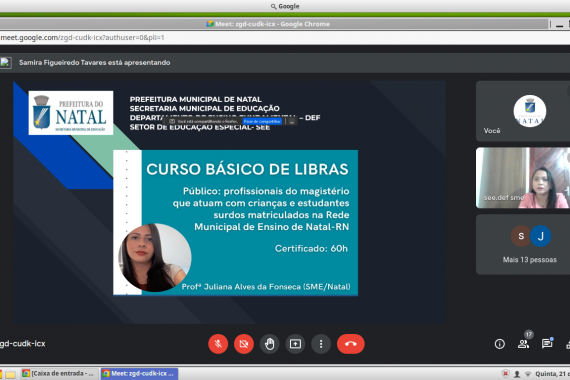Select the Meet zgd-cudk-icx taskbar item
Viewport: 570px width, 380px height.
tap(139, 373)
